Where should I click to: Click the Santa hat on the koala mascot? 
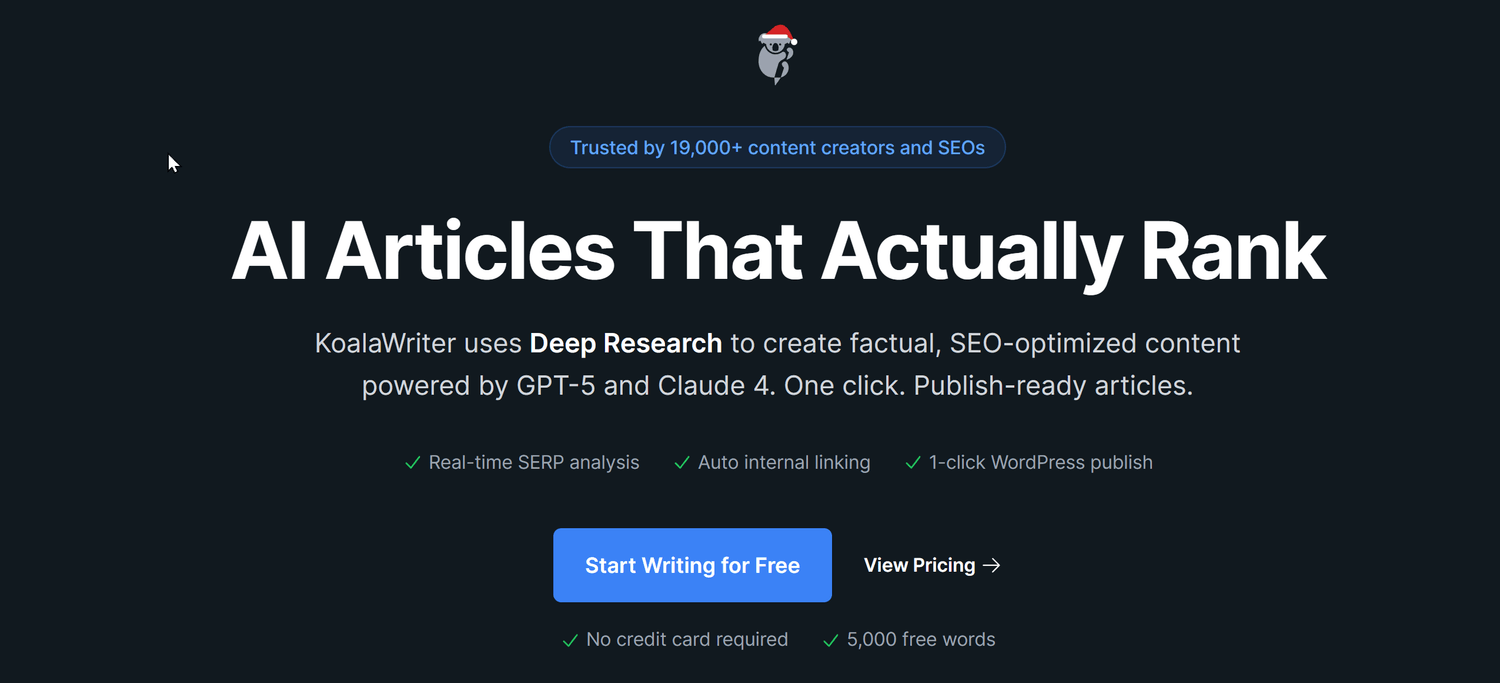779,33
